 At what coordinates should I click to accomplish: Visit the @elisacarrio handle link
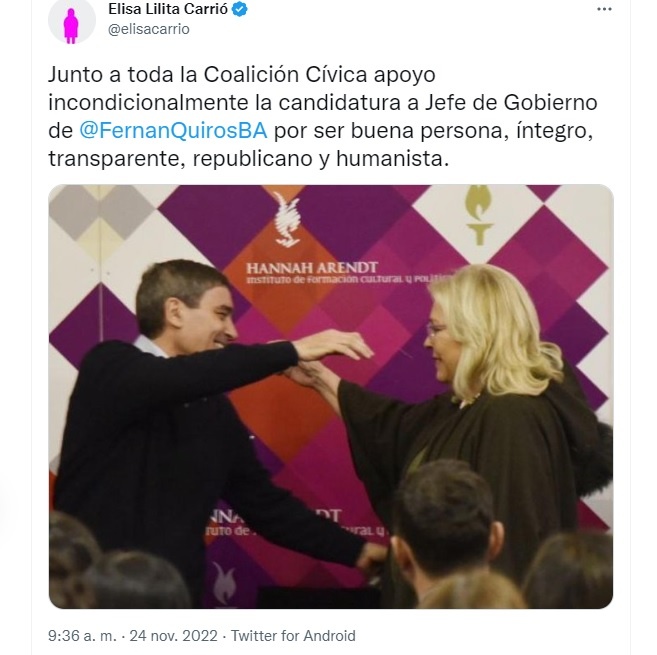click(x=149, y=29)
